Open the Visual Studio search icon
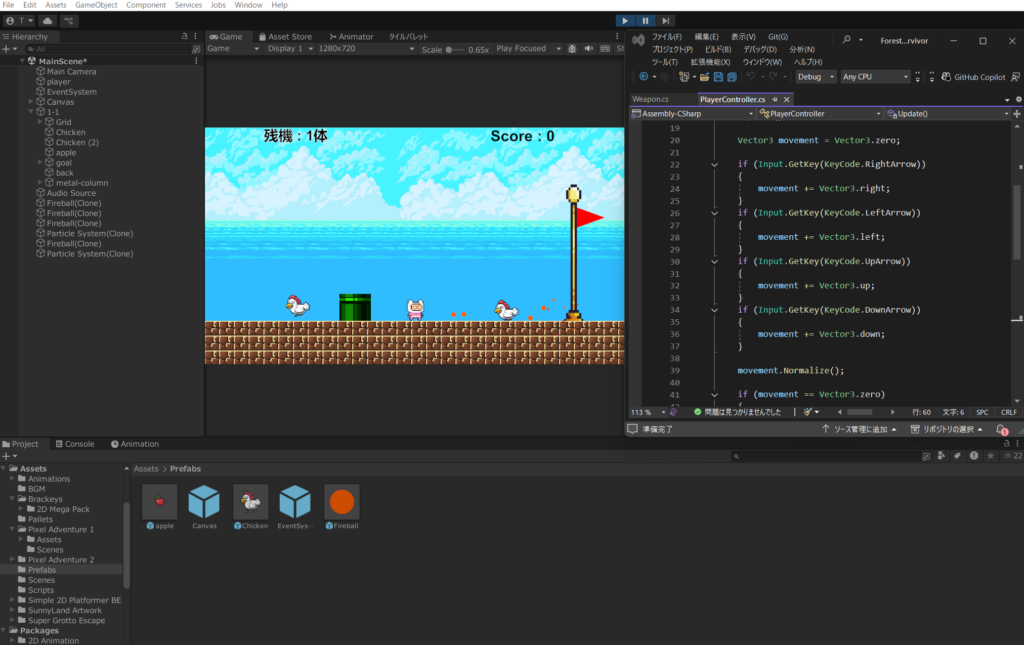This screenshot has height=645, width=1024. pos(847,40)
